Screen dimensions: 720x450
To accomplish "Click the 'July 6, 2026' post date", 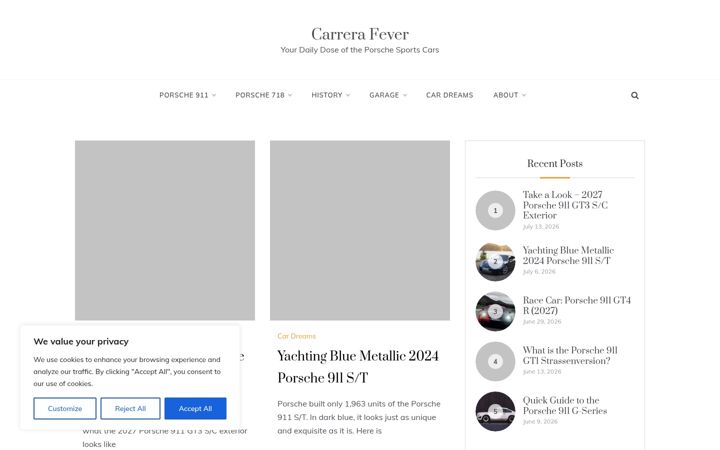I will 539,271.
